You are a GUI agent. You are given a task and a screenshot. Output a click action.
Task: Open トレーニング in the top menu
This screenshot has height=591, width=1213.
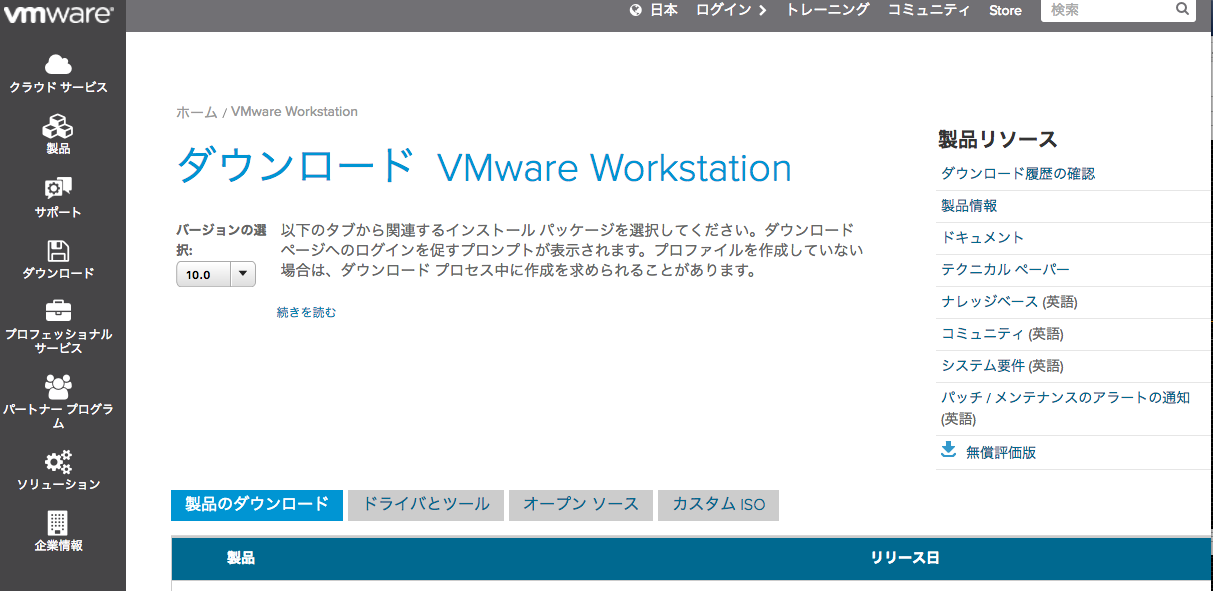pos(828,10)
